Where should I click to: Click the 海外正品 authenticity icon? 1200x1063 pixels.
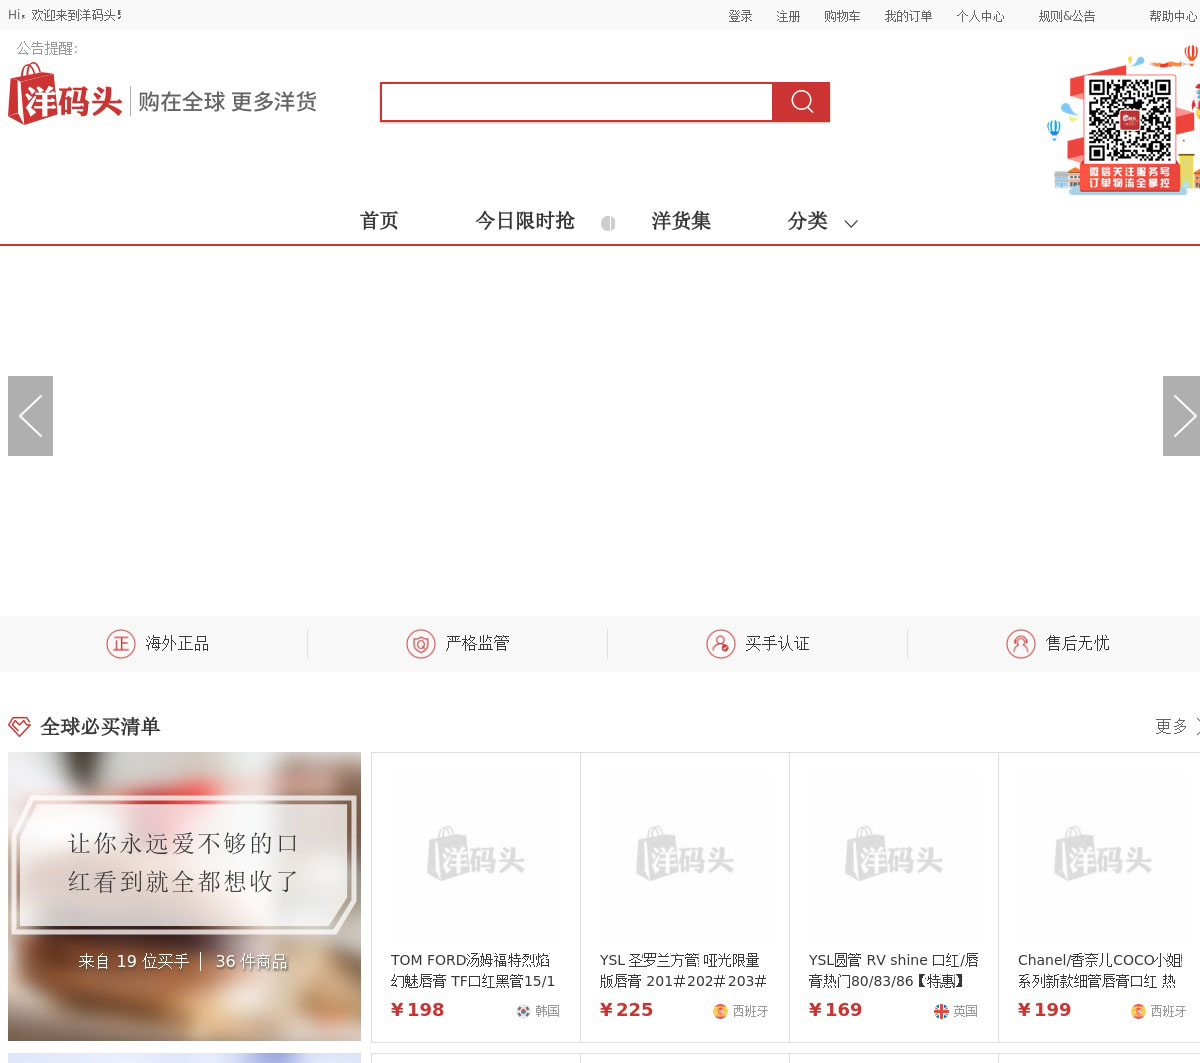121,644
